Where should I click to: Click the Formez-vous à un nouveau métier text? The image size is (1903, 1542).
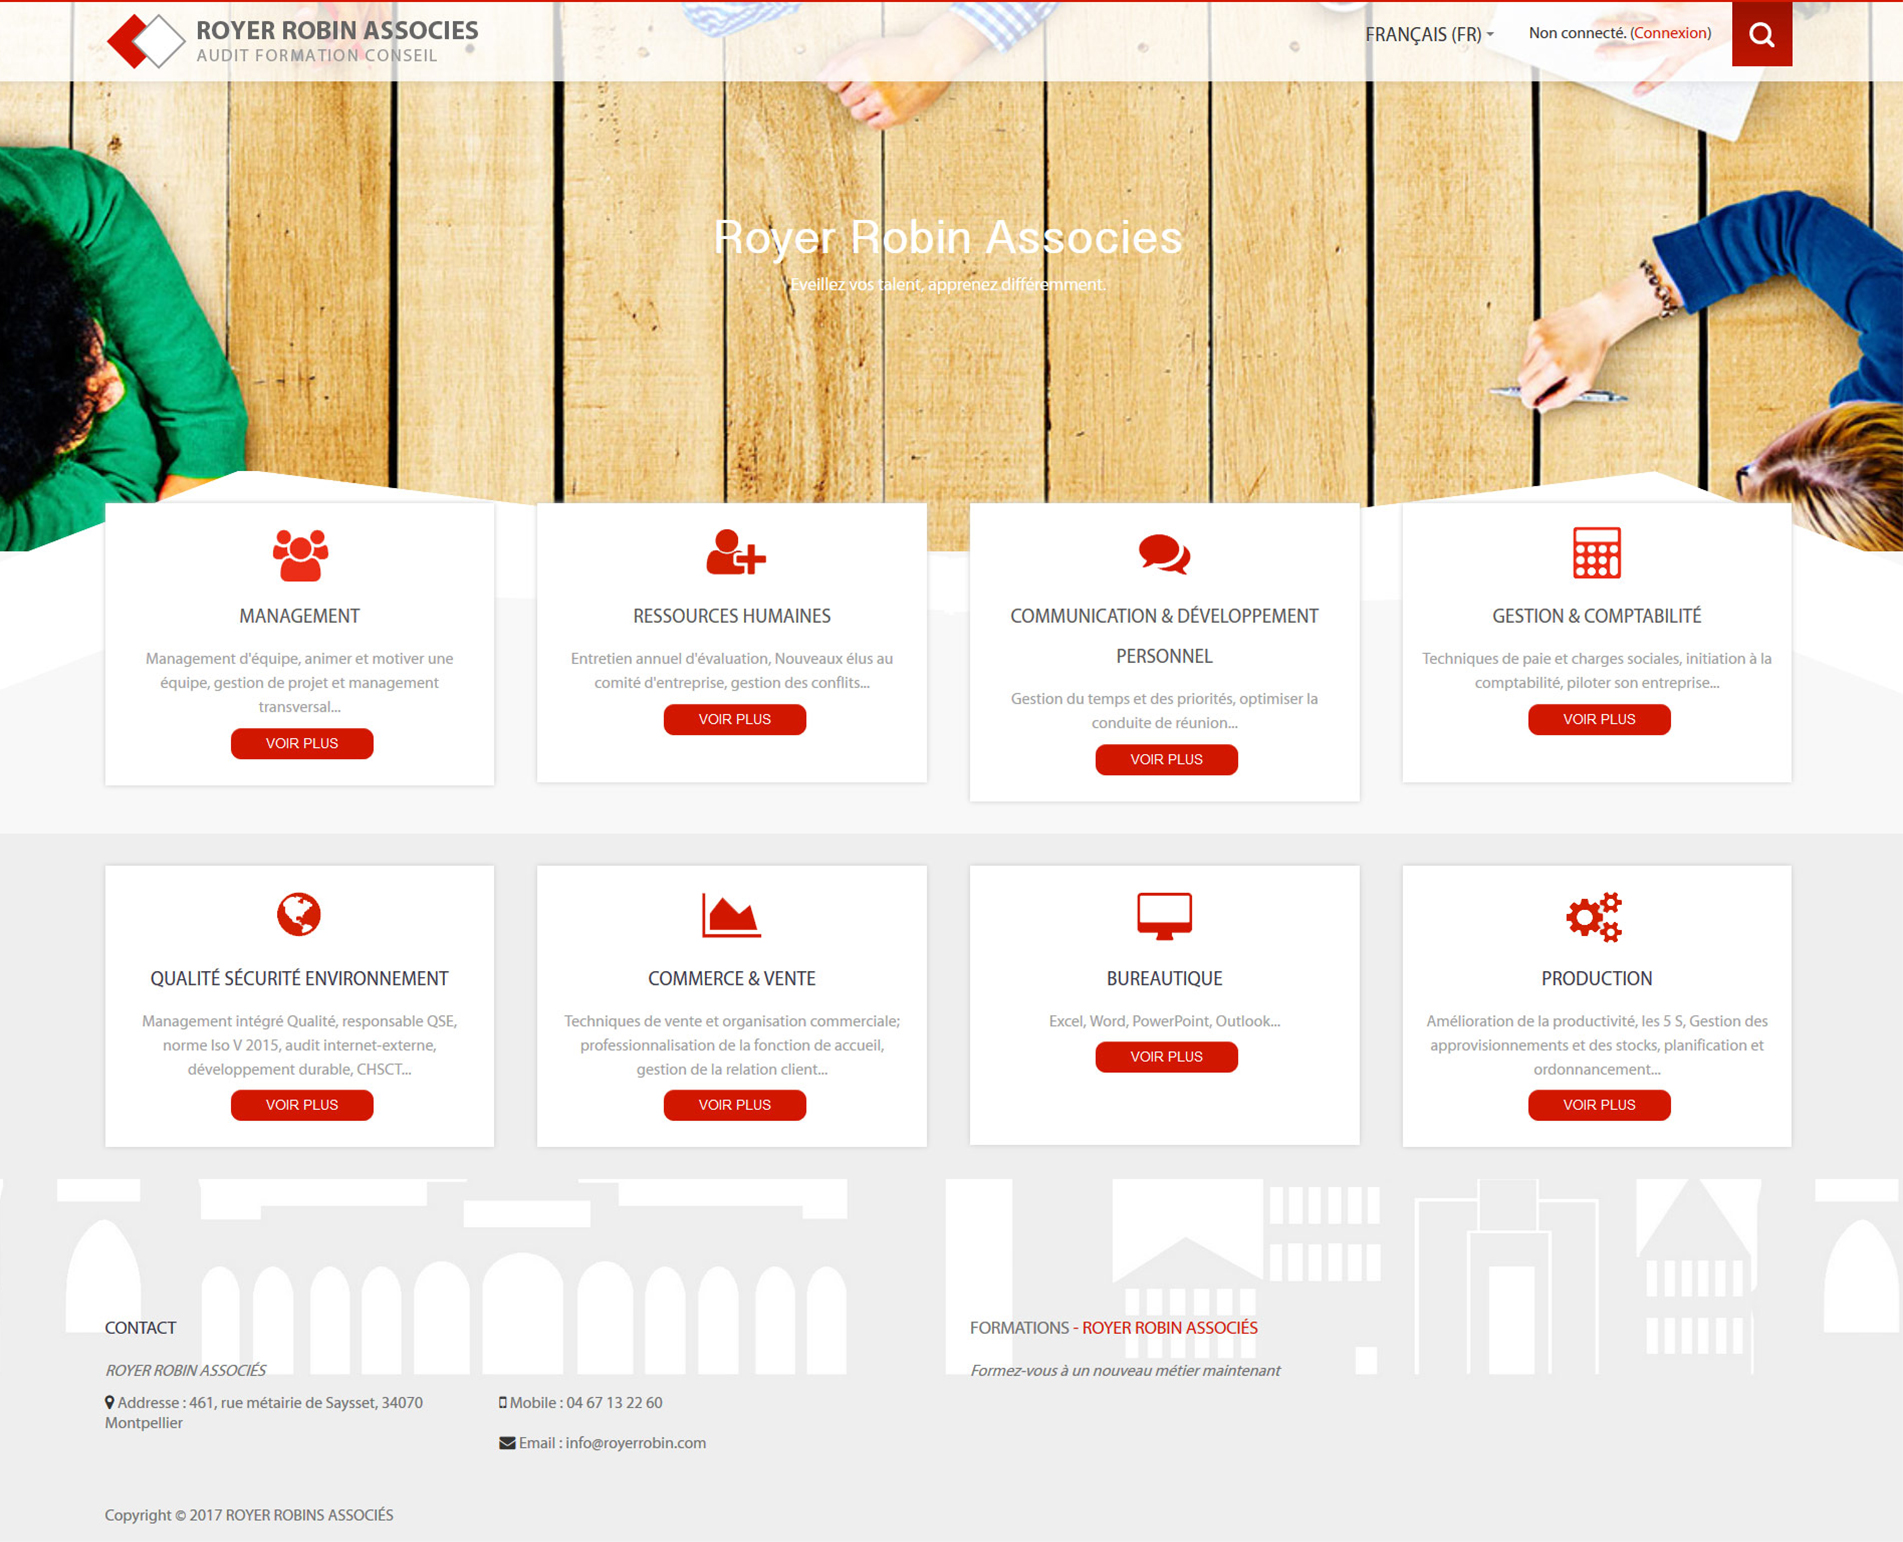click(1125, 1371)
